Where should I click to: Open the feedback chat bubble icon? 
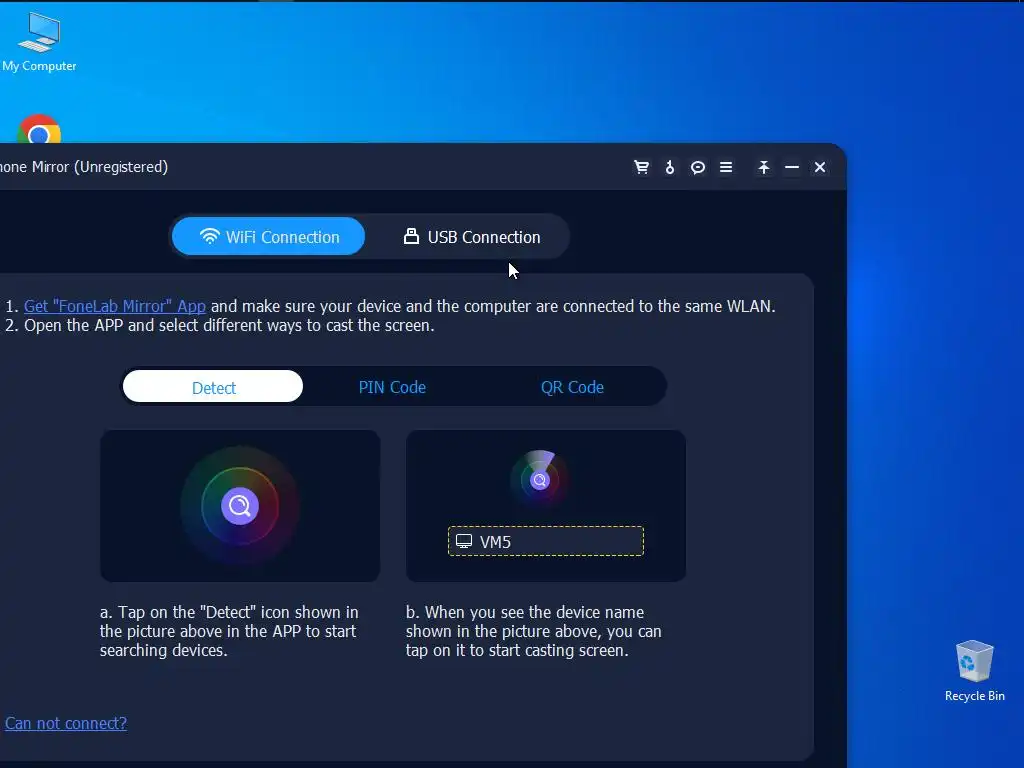697,168
